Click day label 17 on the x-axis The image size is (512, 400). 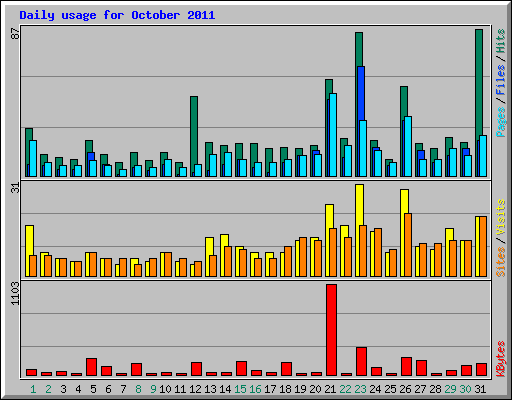click(270, 389)
